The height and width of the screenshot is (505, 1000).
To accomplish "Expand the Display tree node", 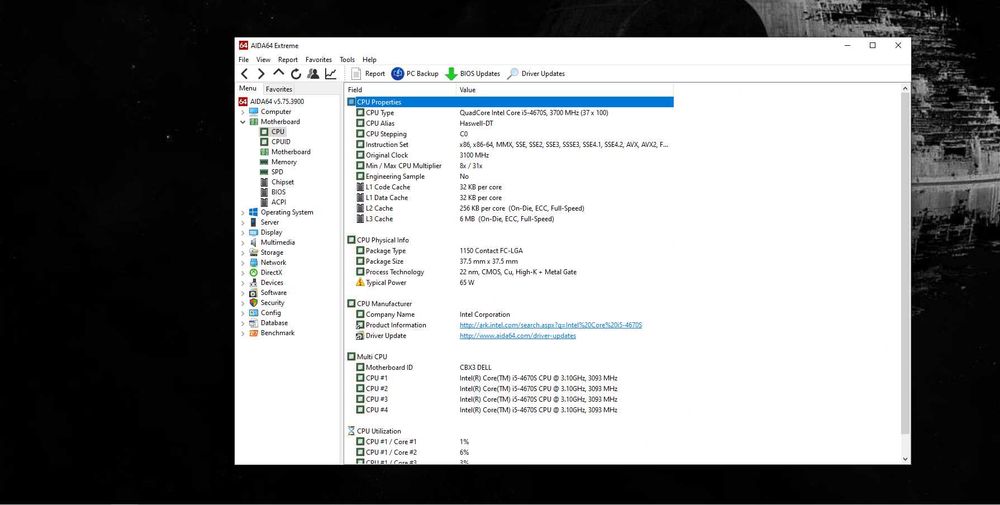I will (x=243, y=233).
